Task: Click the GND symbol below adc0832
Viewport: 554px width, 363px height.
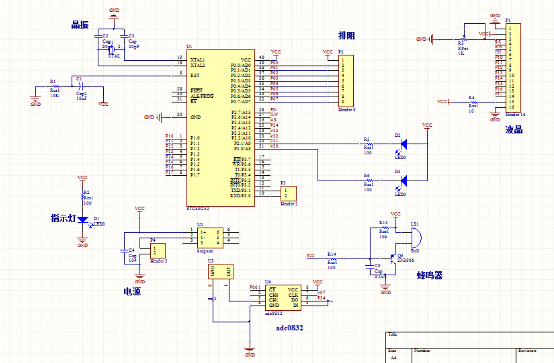Action: pos(250,352)
